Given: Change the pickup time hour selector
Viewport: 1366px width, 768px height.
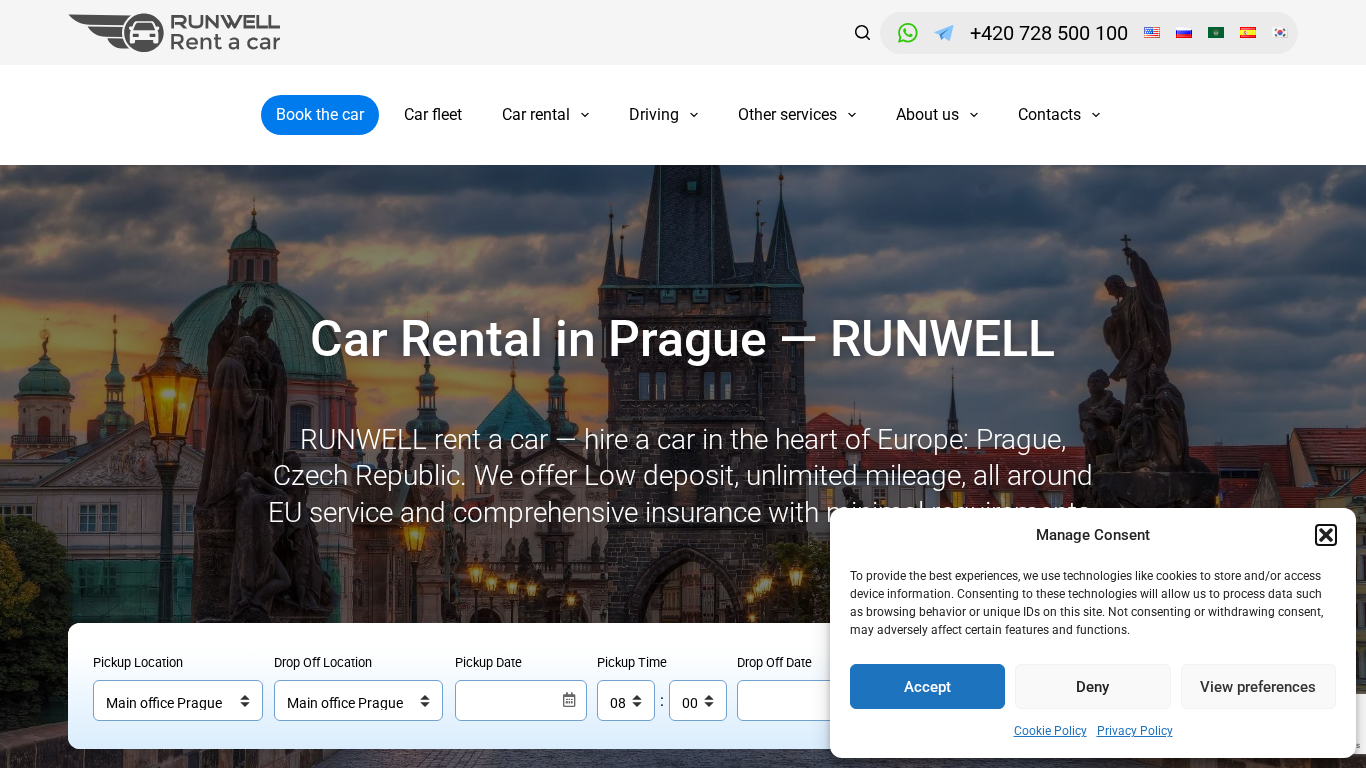Looking at the screenshot, I should (626, 701).
